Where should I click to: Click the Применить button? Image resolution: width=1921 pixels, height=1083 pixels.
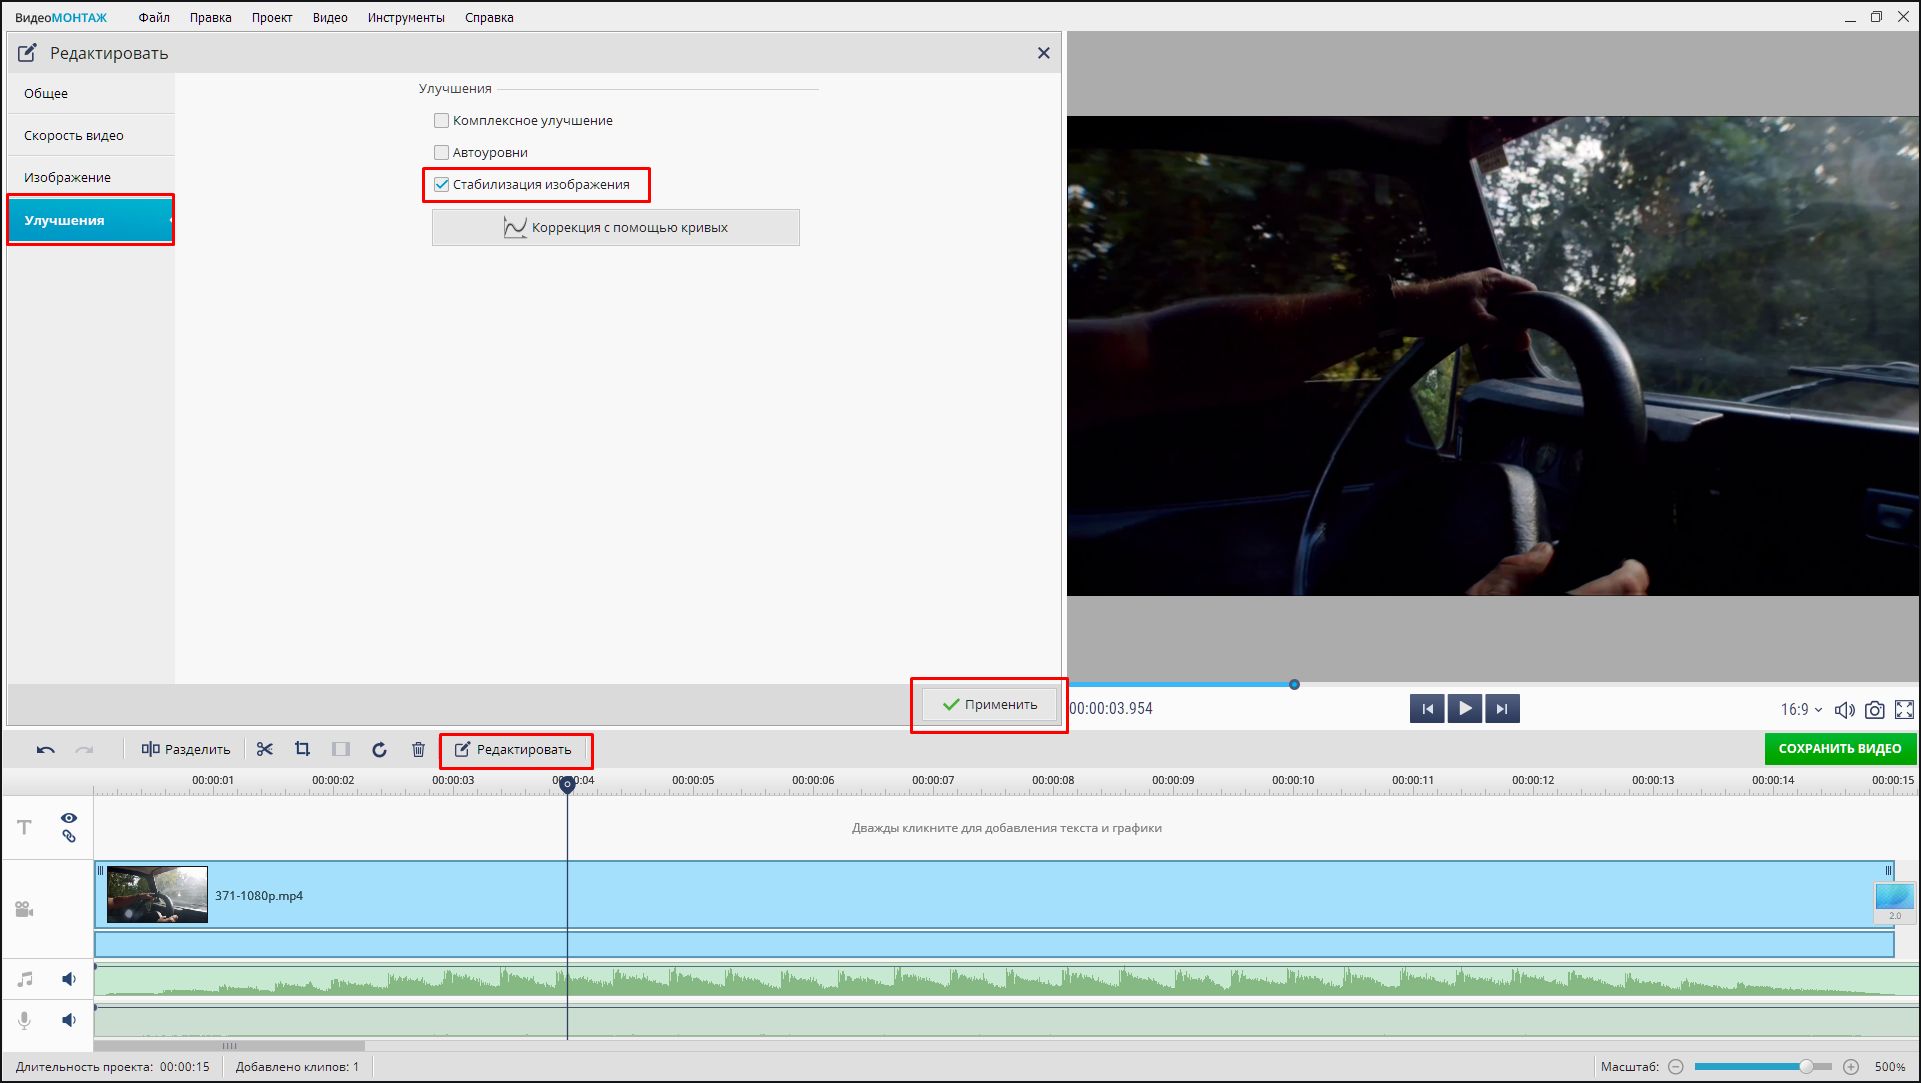[x=989, y=704]
